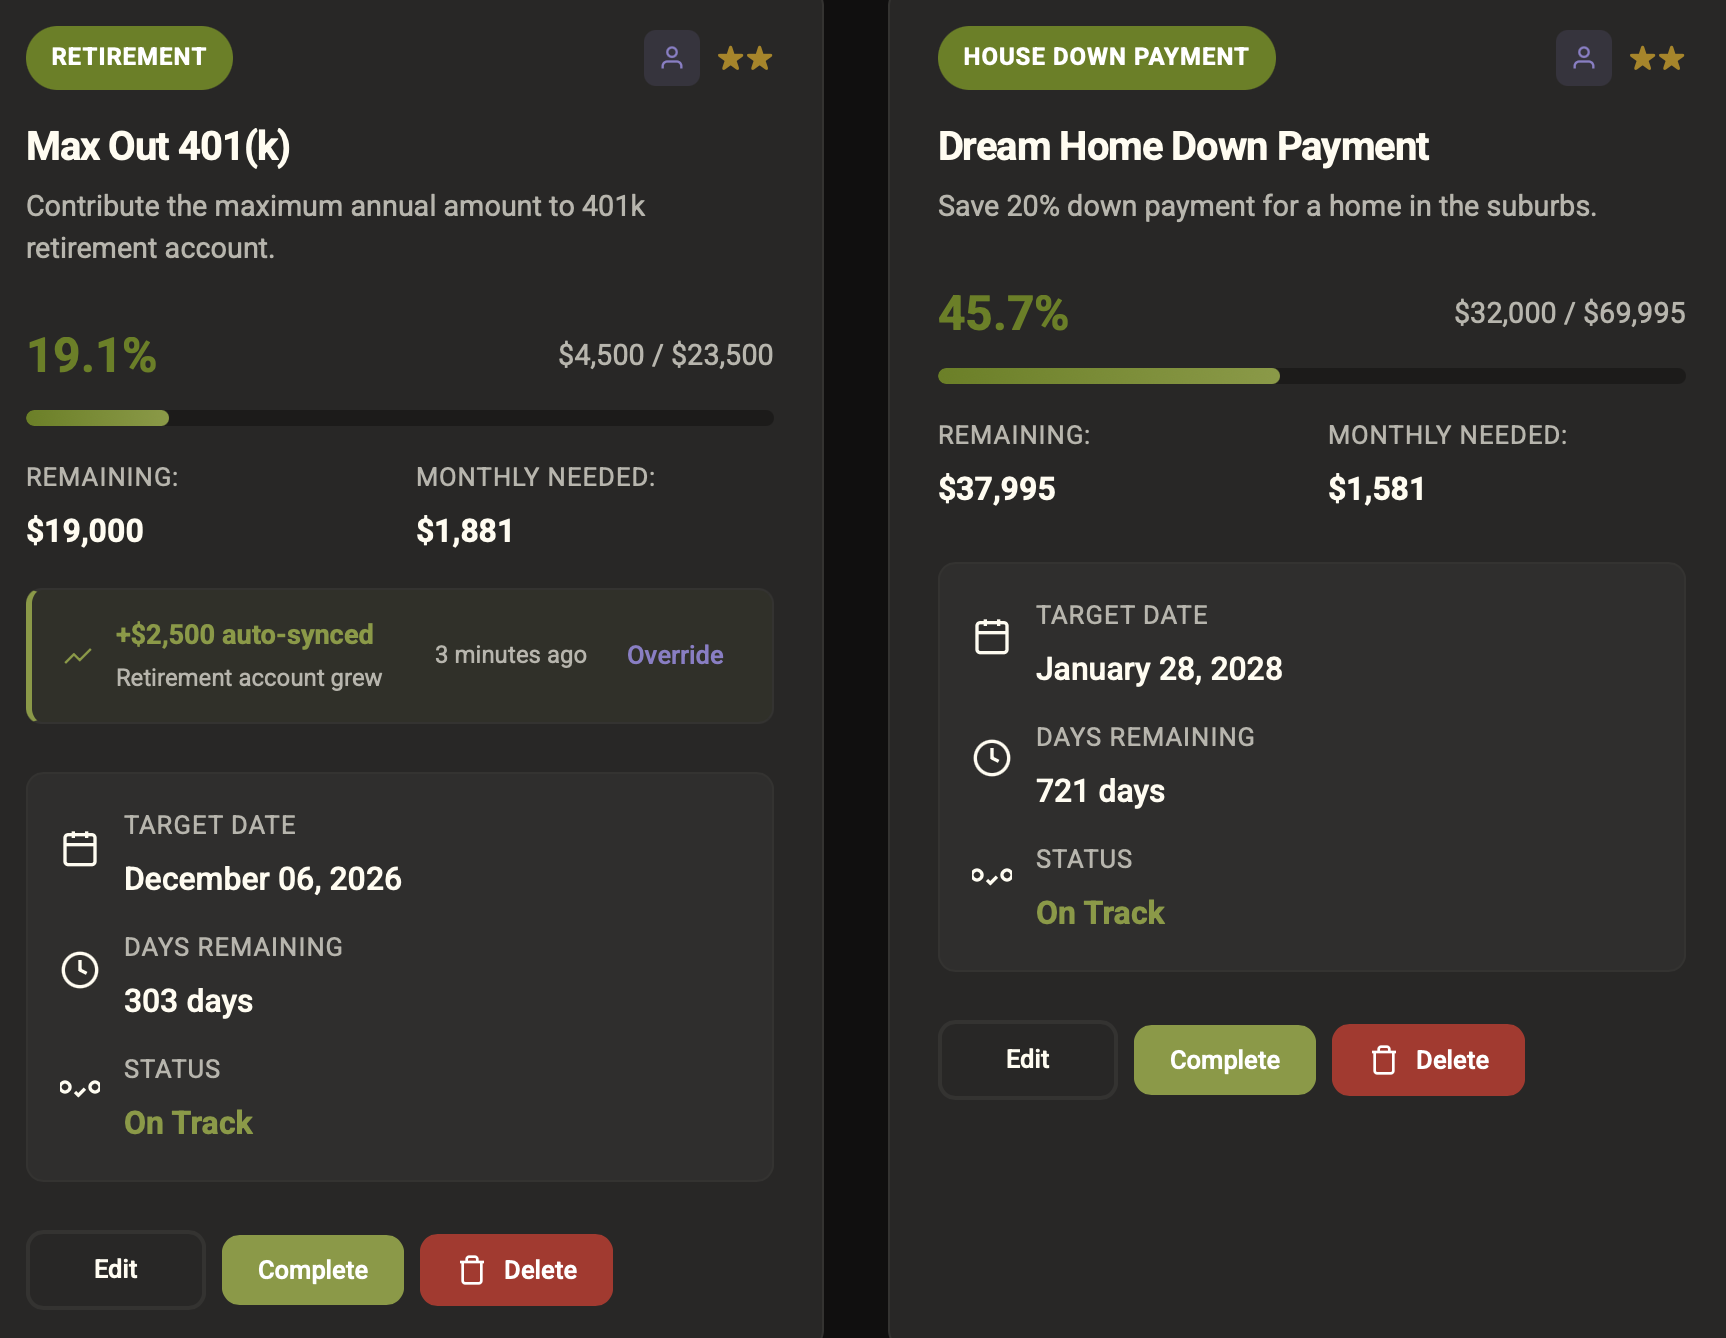Image resolution: width=1726 pixels, height=1338 pixels.
Task: Delete the Max Out 401(k) goal
Action: click(516, 1270)
